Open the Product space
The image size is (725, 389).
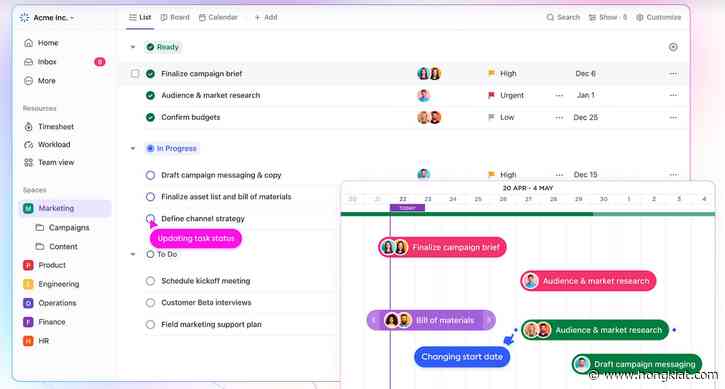(45, 265)
